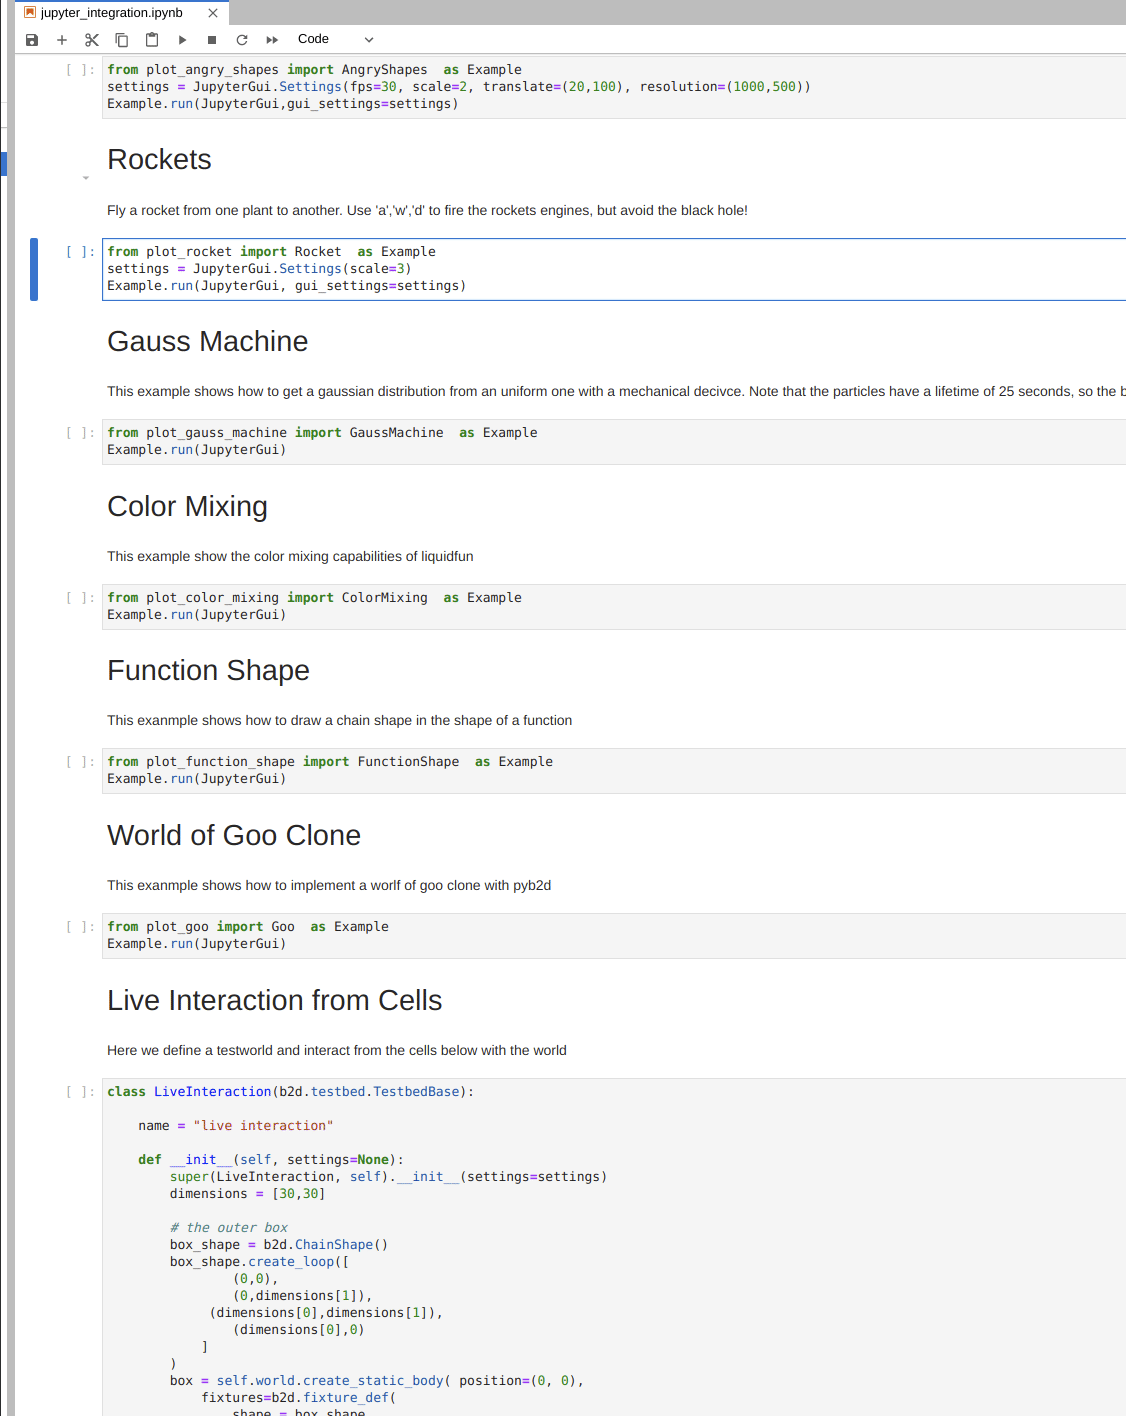Copy the selected cell

click(x=122, y=40)
